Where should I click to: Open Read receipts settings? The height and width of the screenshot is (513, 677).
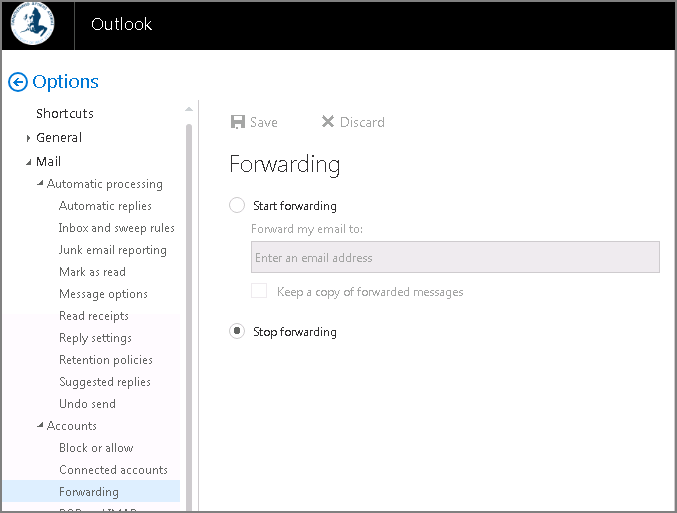(94, 316)
